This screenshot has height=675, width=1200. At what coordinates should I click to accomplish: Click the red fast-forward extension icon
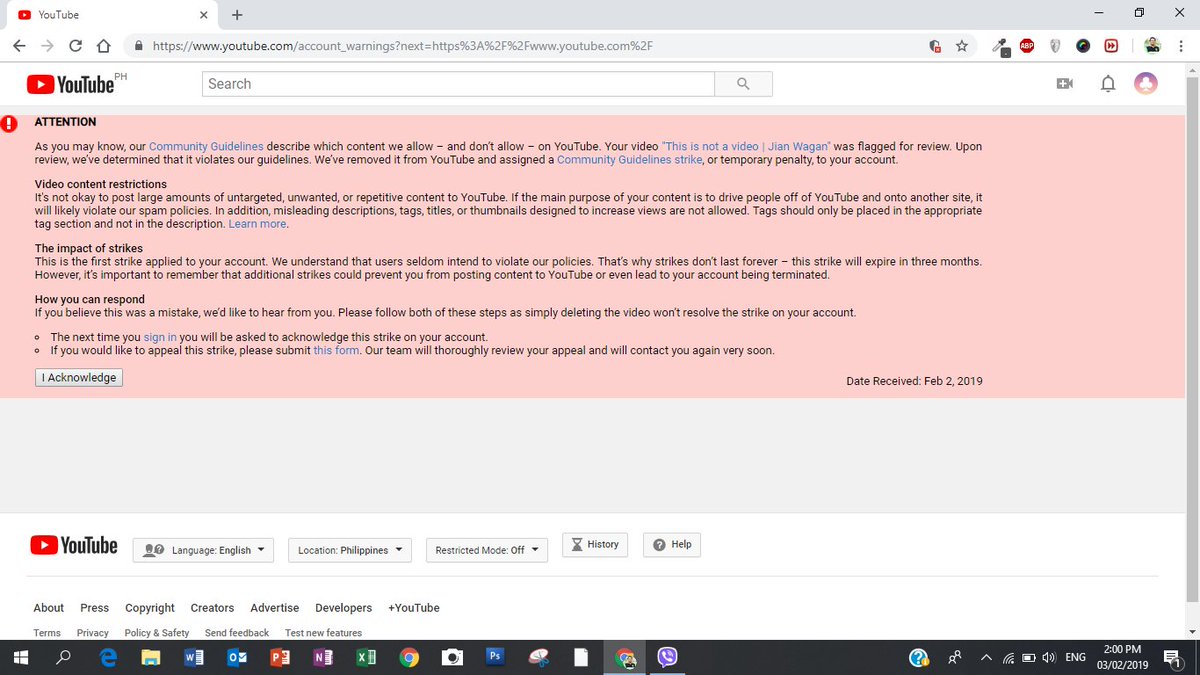1111,46
